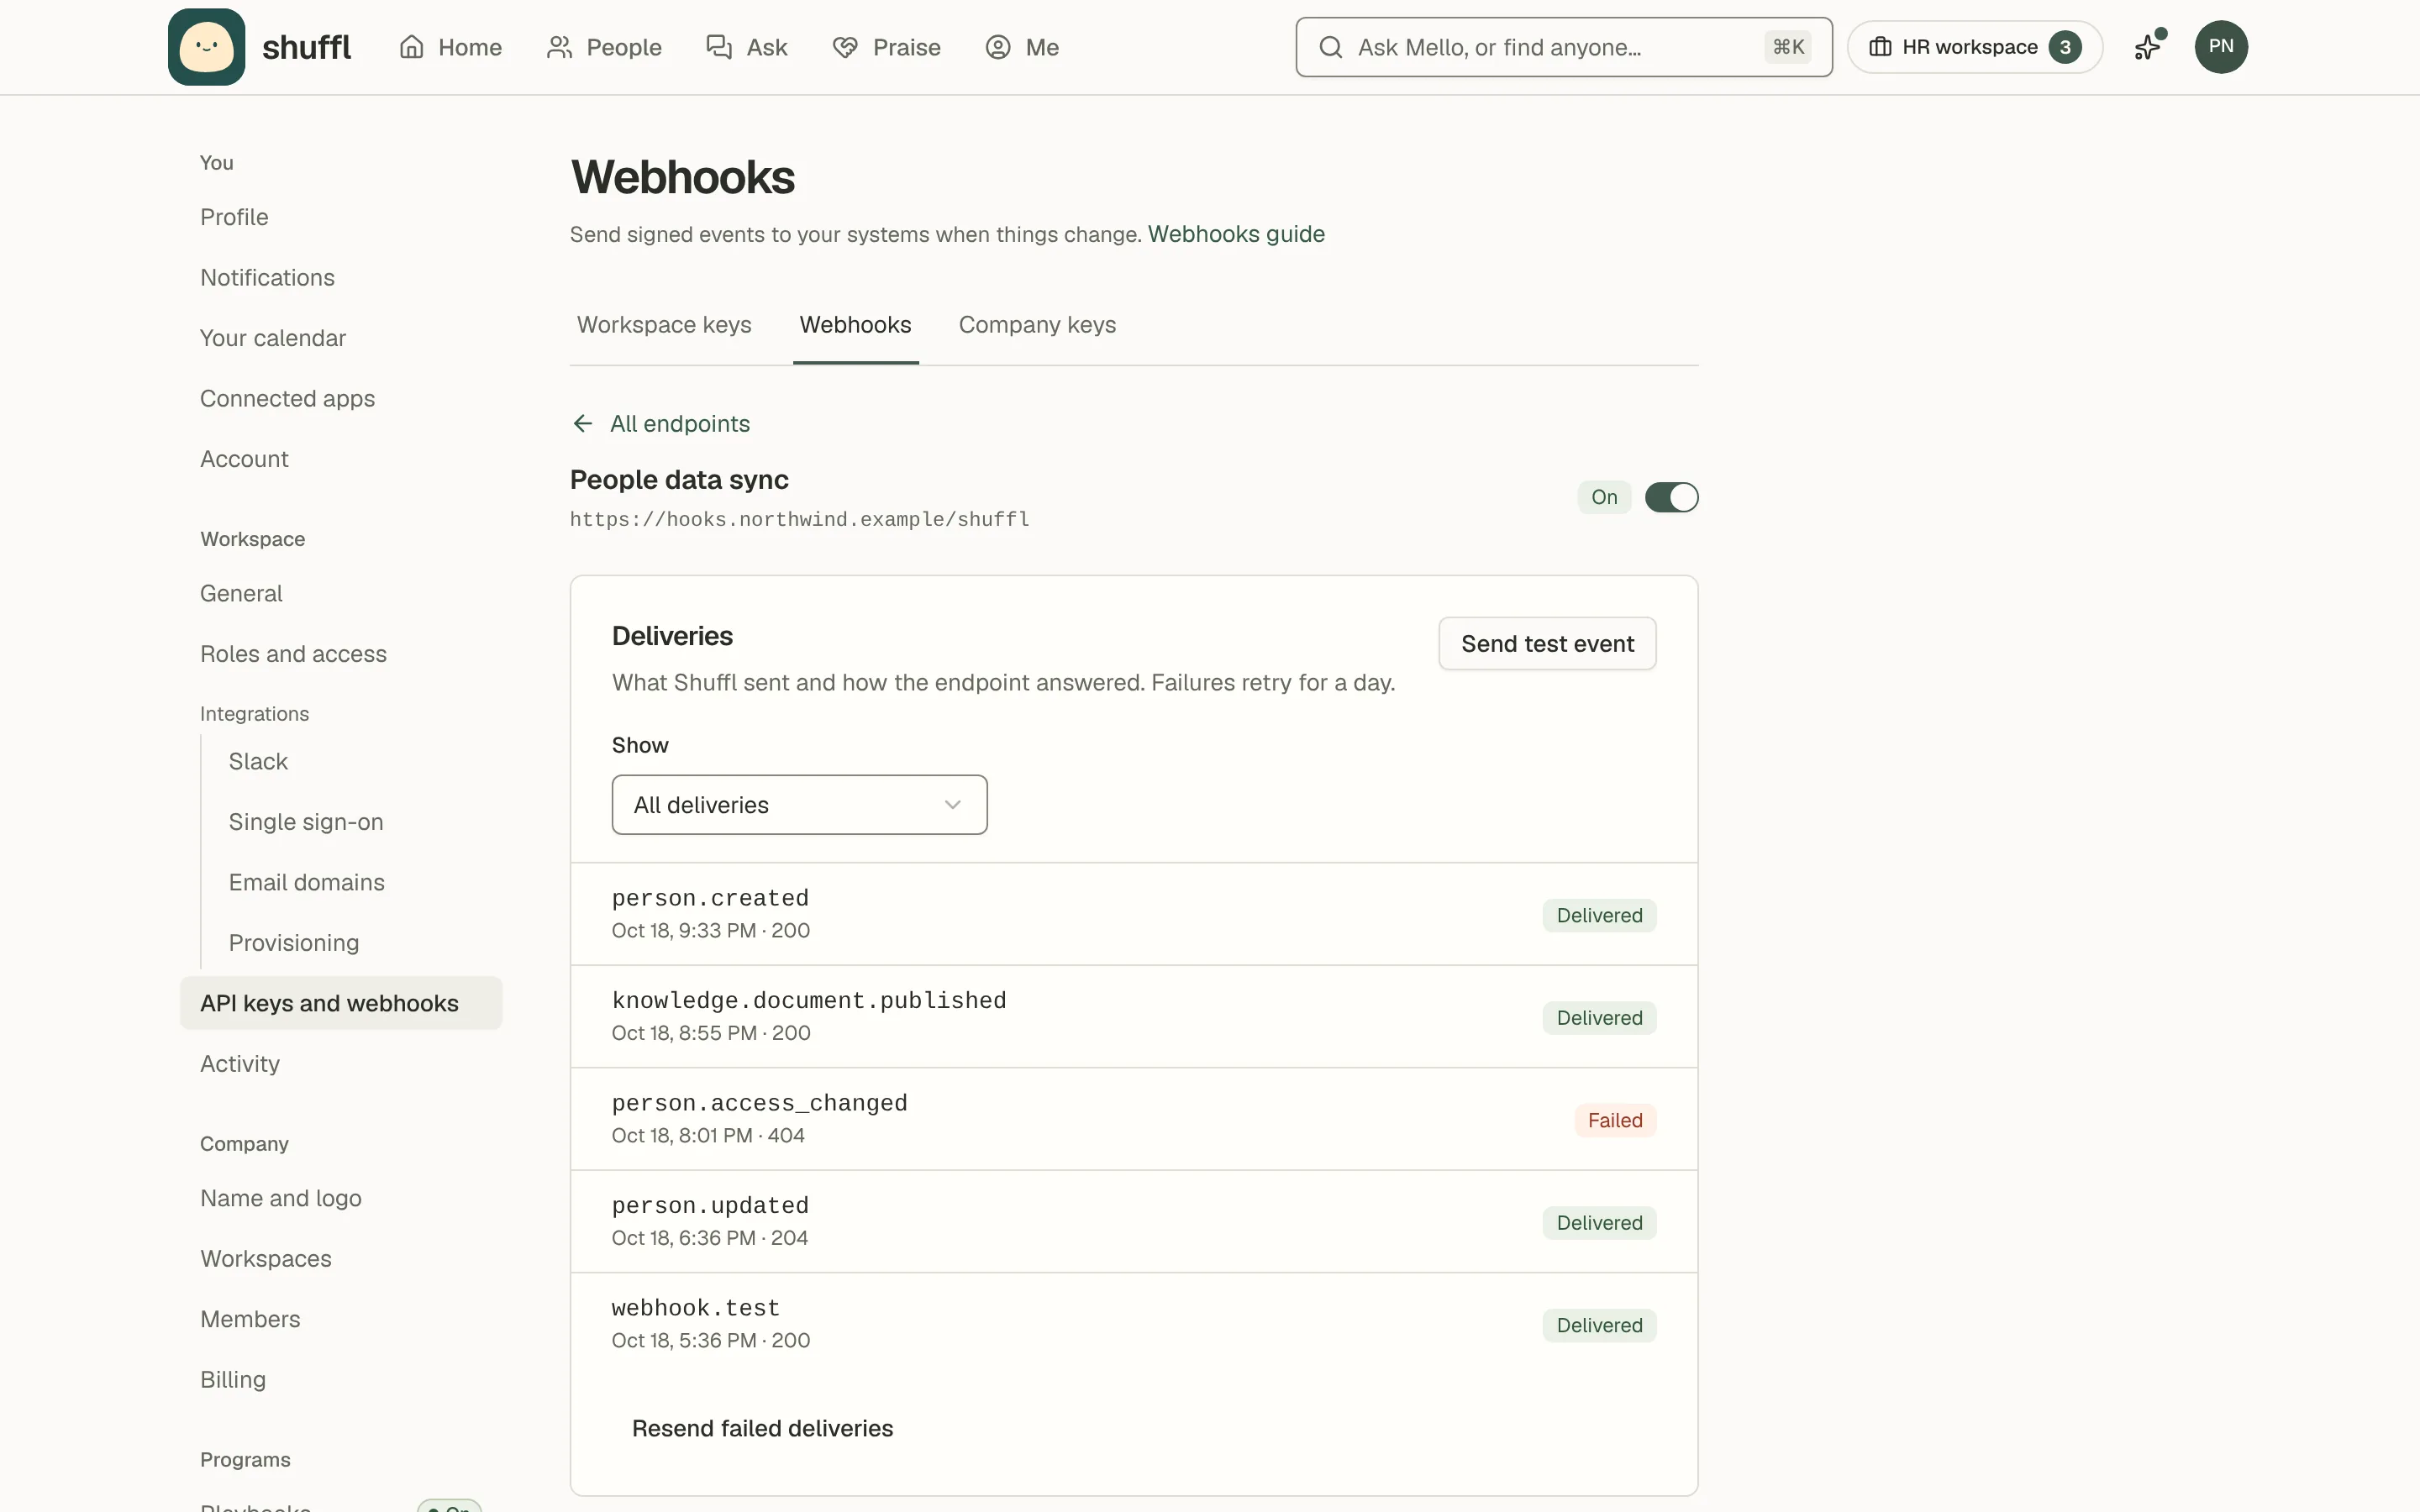Click Send test event button
The image size is (2420, 1512).
[1547, 644]
